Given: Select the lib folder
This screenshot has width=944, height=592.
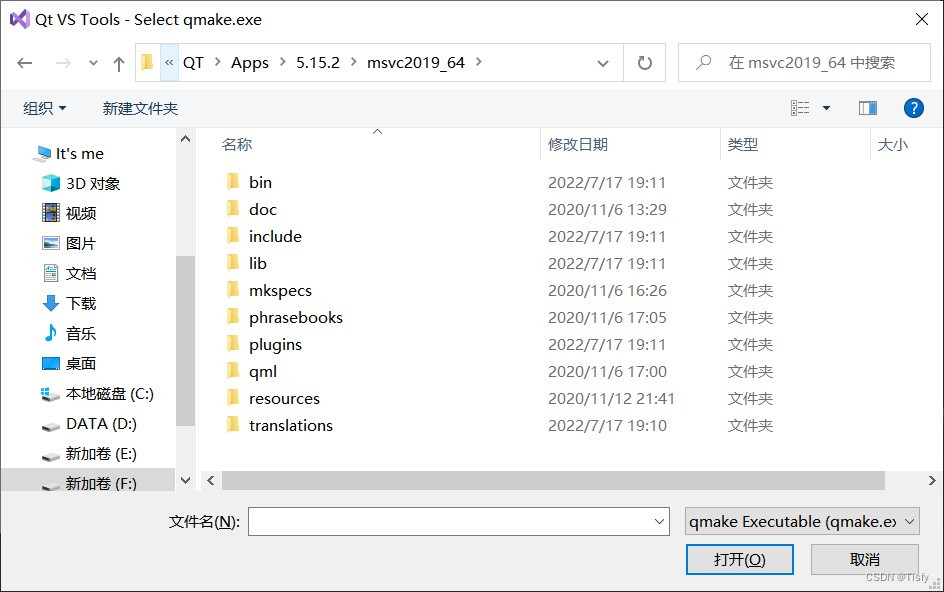Looking at the screenshot, I should pyautogui.click(x=258, y=264).
